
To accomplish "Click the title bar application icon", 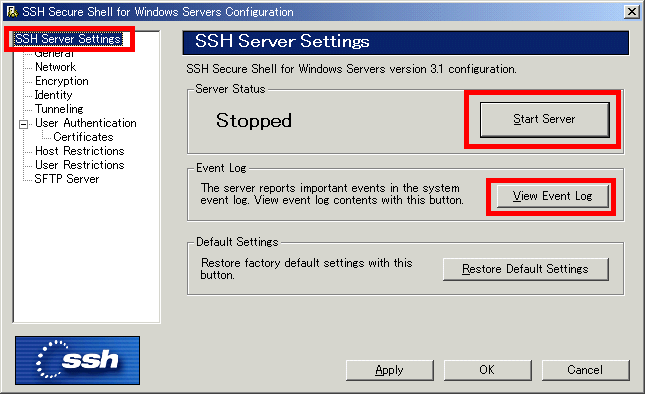I will point(12,12).
